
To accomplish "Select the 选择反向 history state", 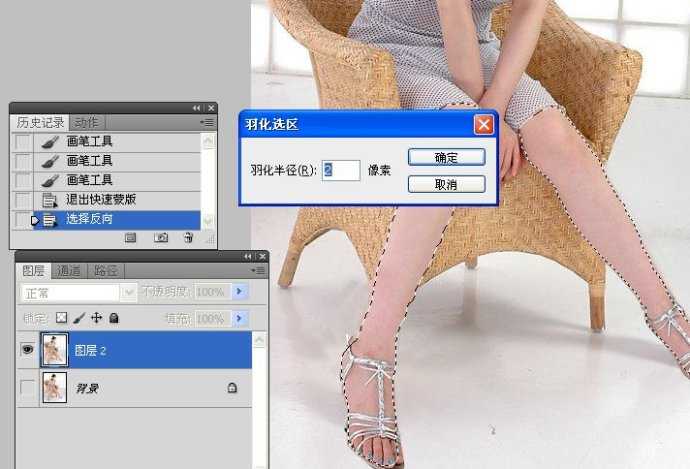I will click(x=117, y=220).
